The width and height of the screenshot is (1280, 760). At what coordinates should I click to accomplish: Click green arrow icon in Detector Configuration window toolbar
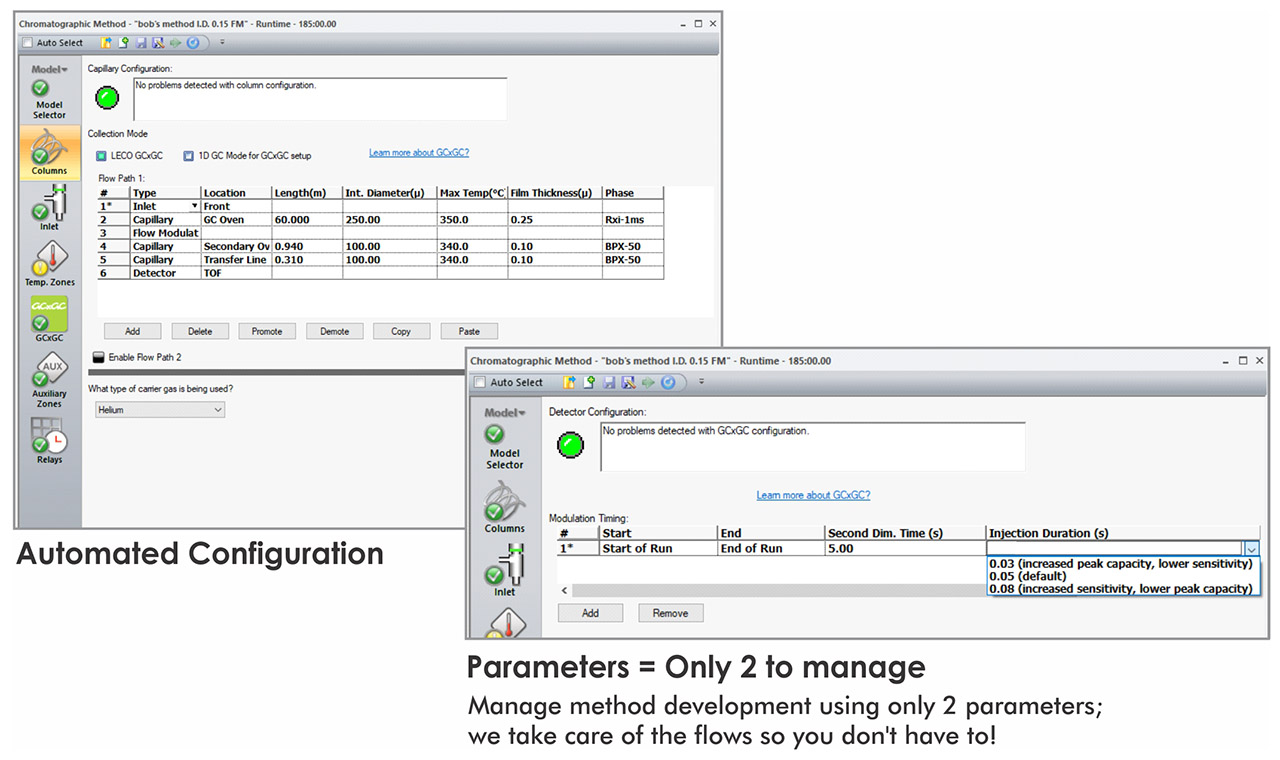(x=648, y=382)
